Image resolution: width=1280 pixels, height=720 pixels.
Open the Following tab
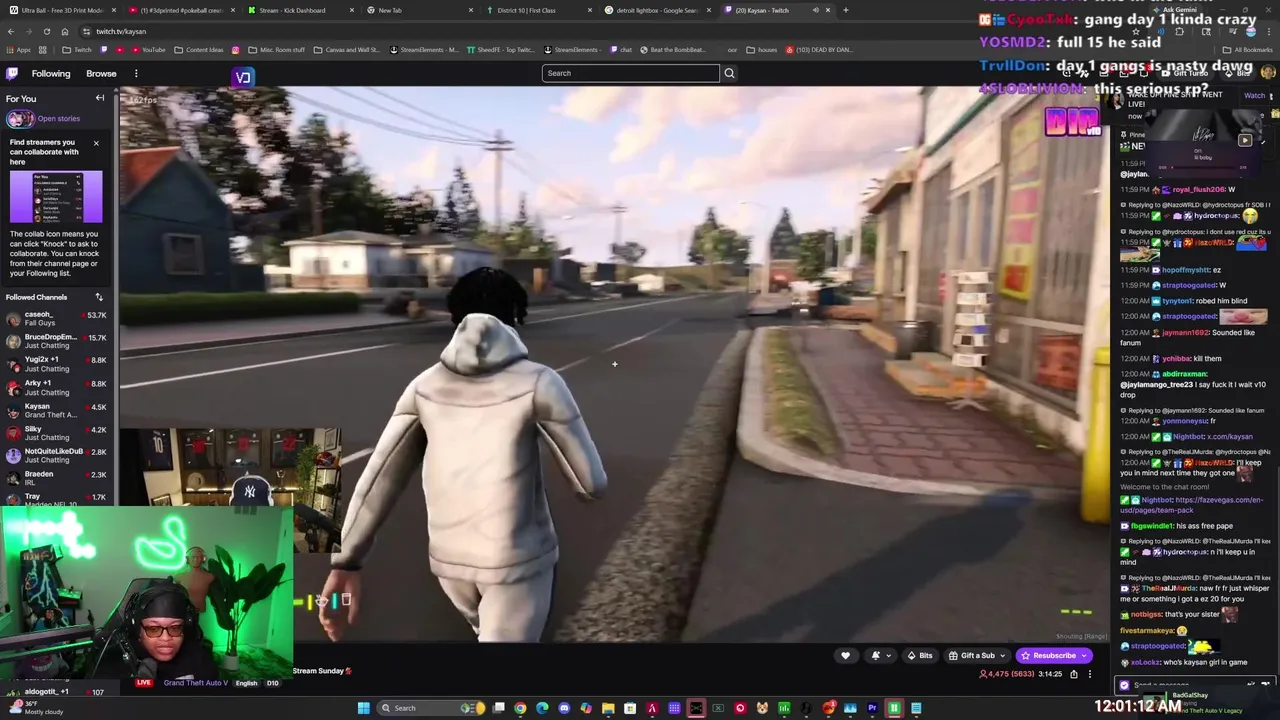(x=51, y=73)
